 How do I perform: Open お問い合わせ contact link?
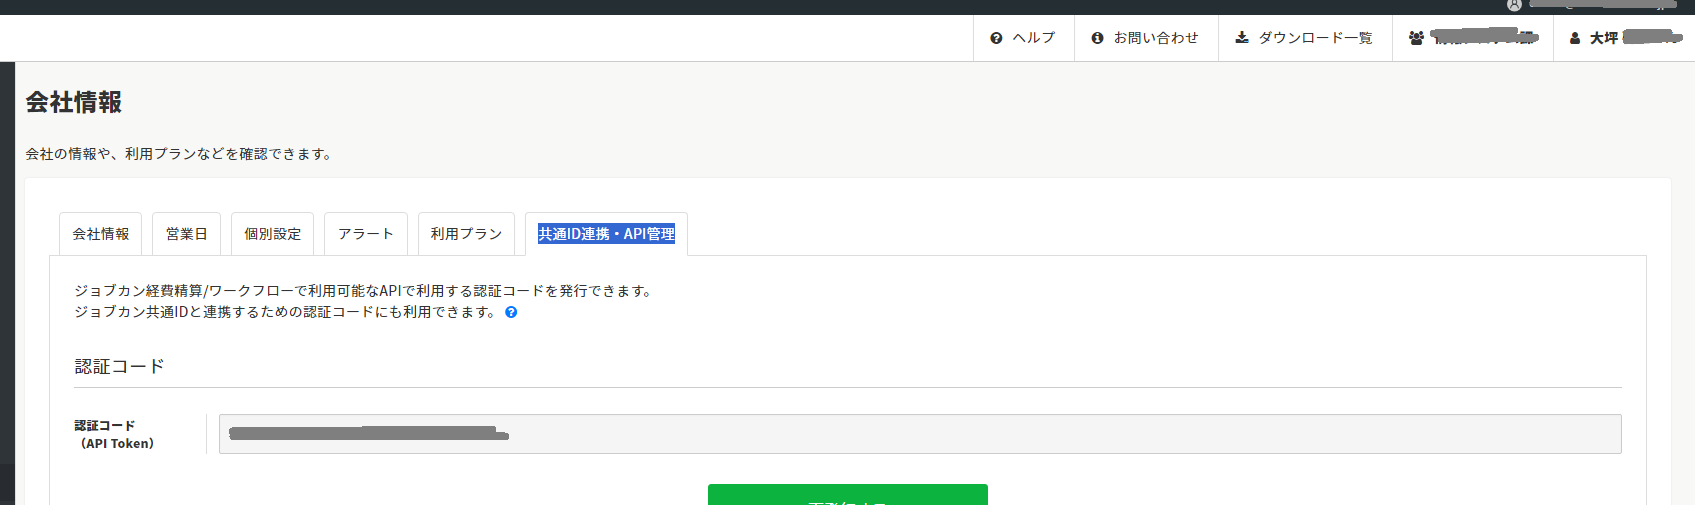click(1146, 38)
